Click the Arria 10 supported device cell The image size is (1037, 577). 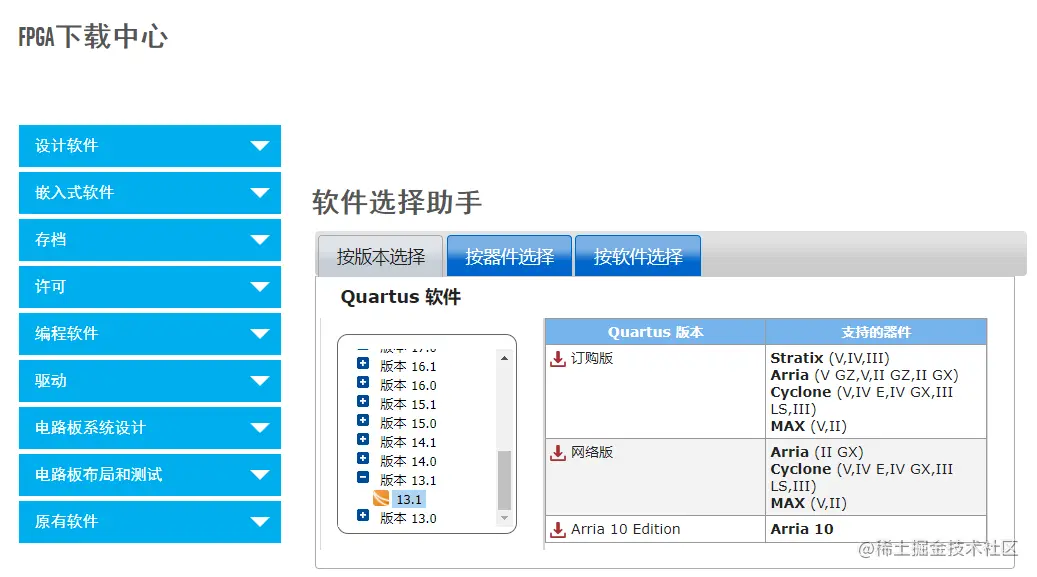876,529
